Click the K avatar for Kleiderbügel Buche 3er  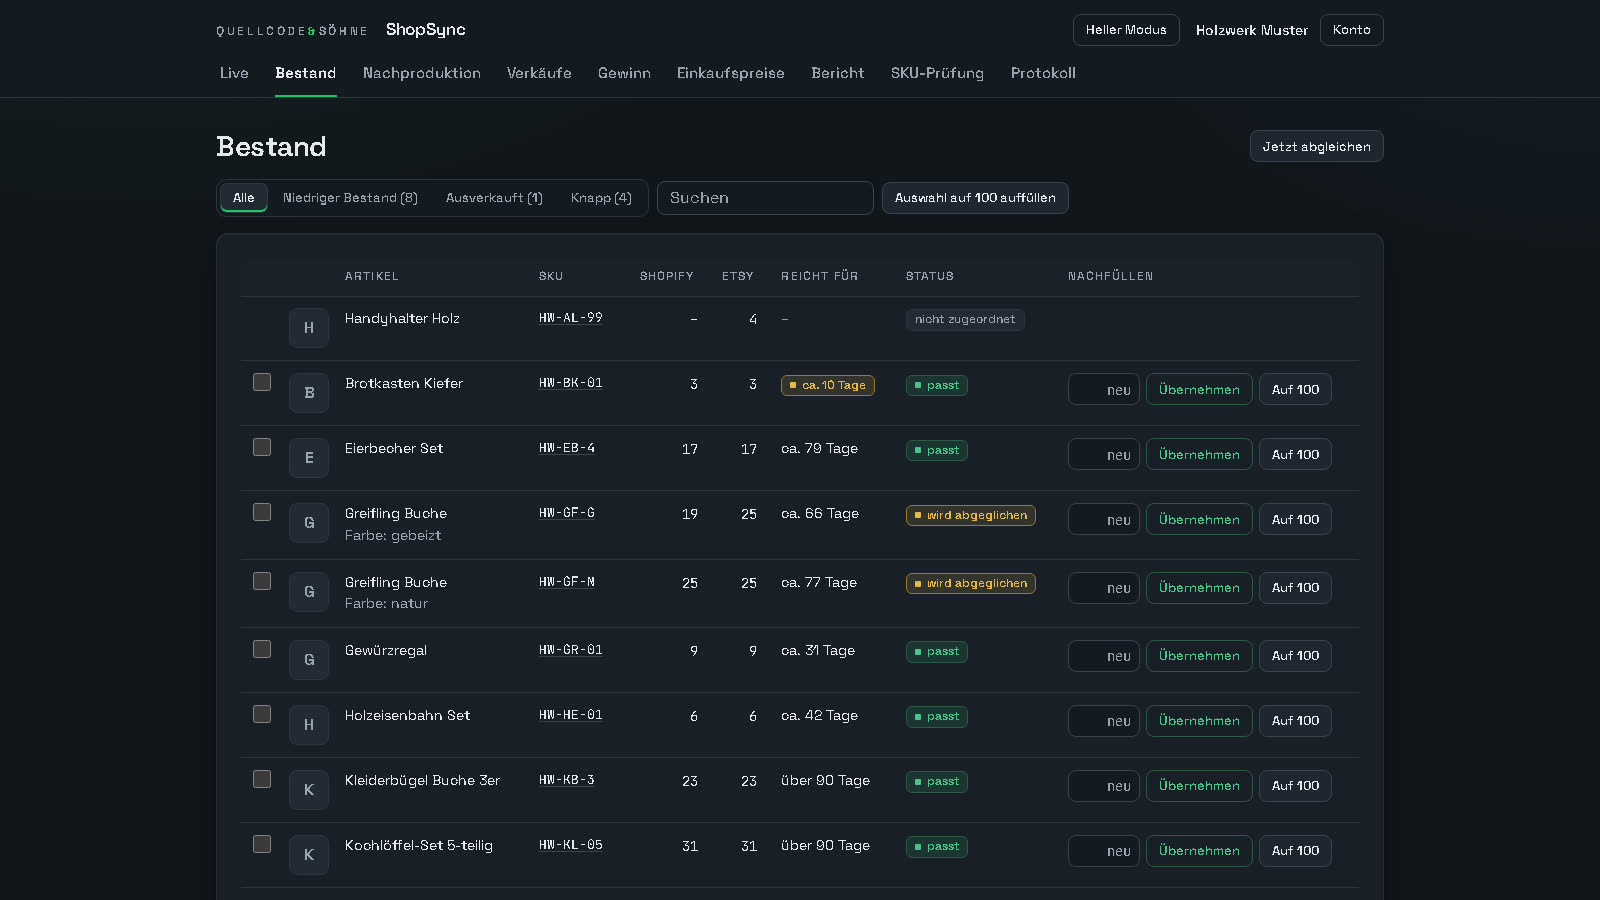coord(309,790)
